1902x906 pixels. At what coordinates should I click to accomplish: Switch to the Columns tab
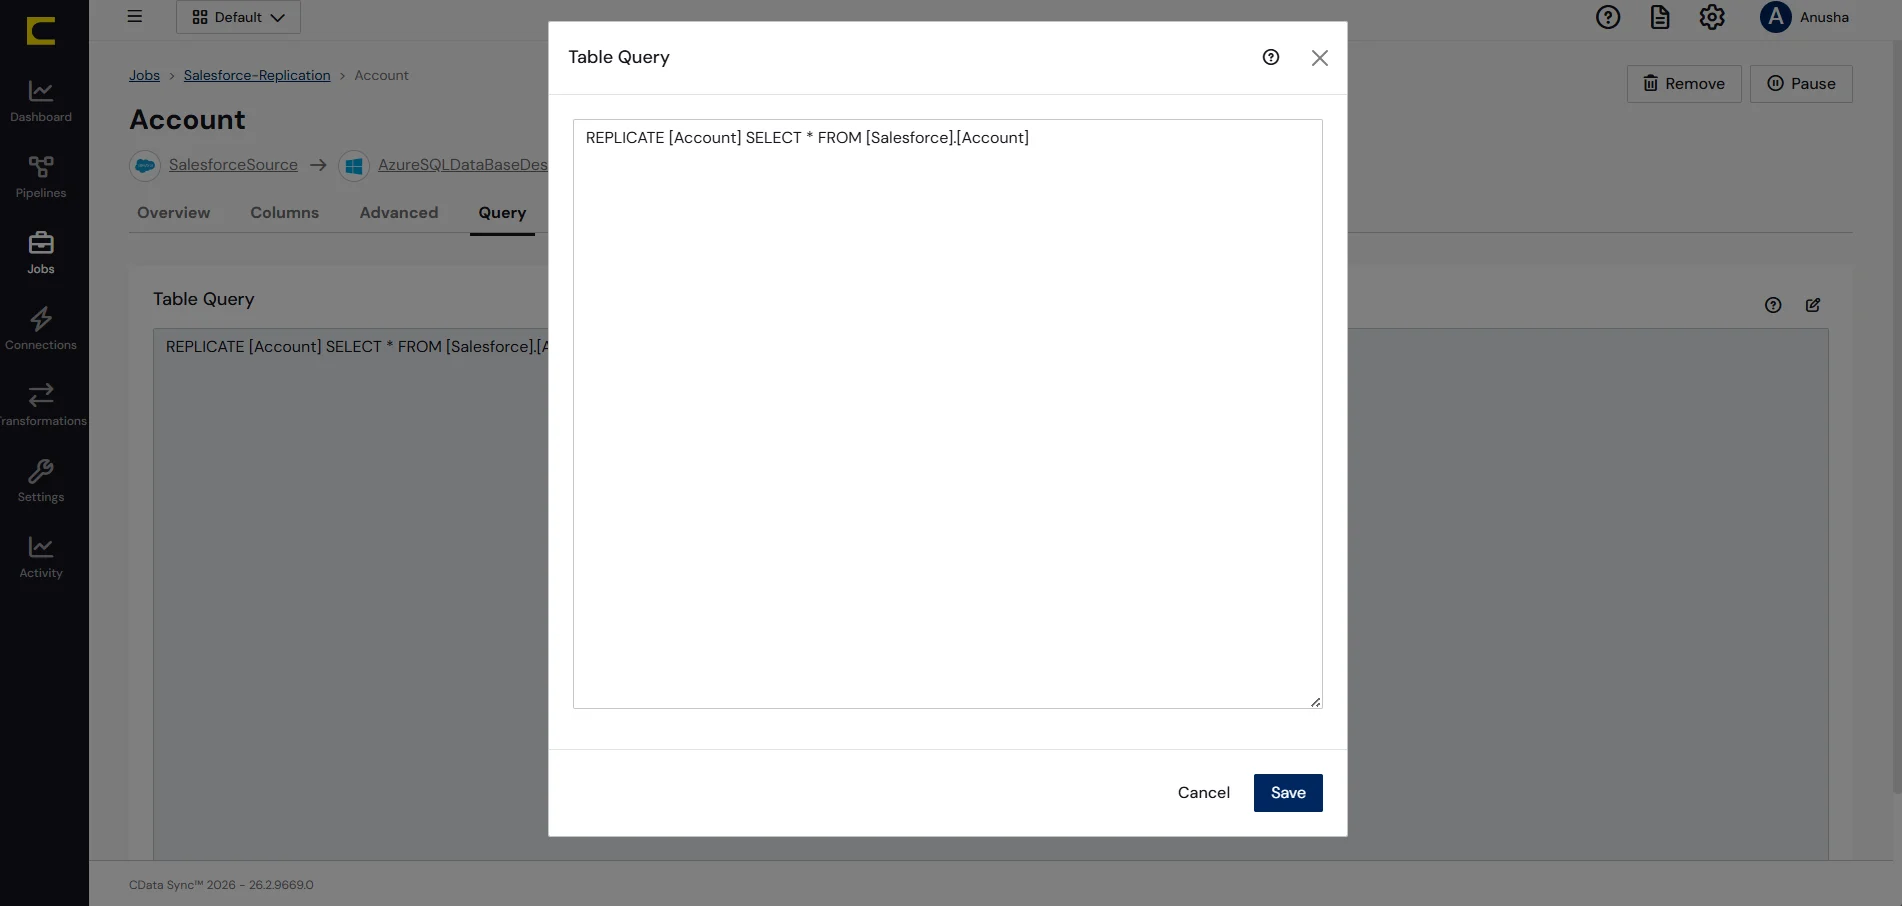[x=285, y=212]
